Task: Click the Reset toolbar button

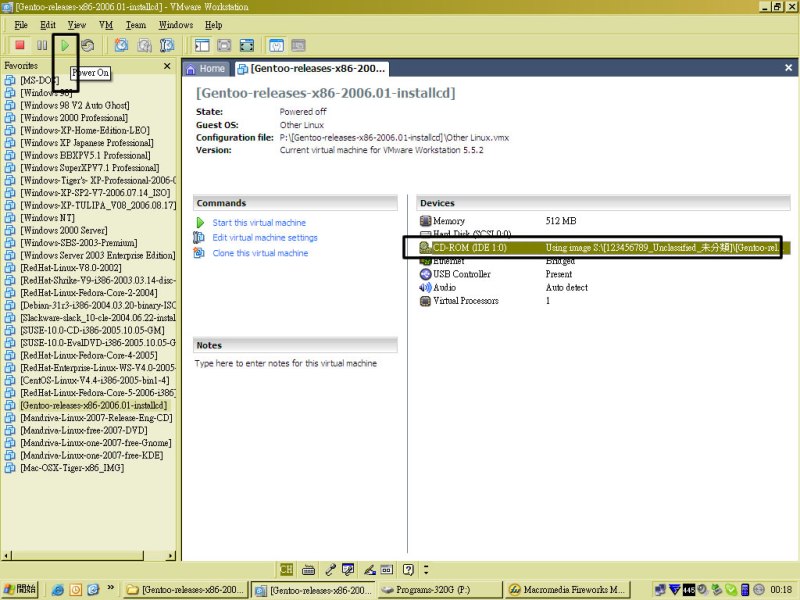Action: tap(88, 45)
